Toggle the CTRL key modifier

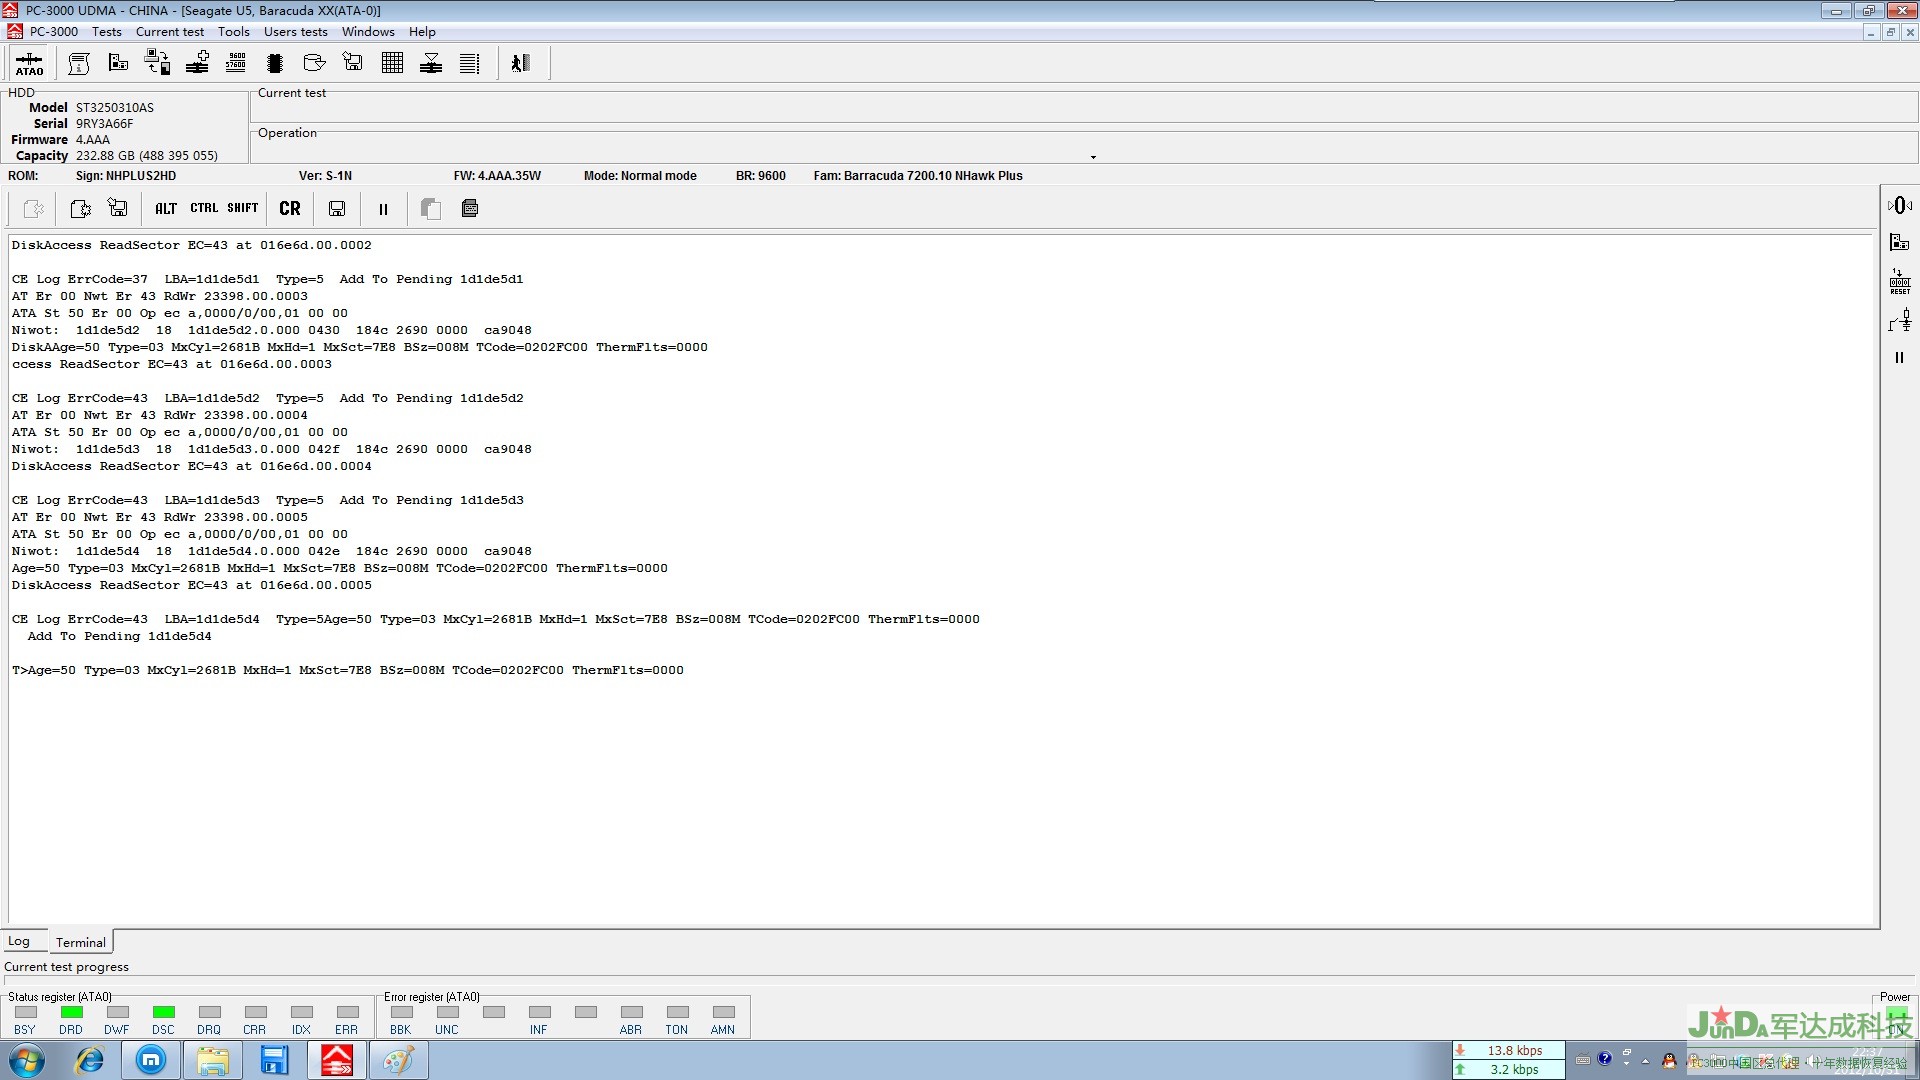point(204,208)
